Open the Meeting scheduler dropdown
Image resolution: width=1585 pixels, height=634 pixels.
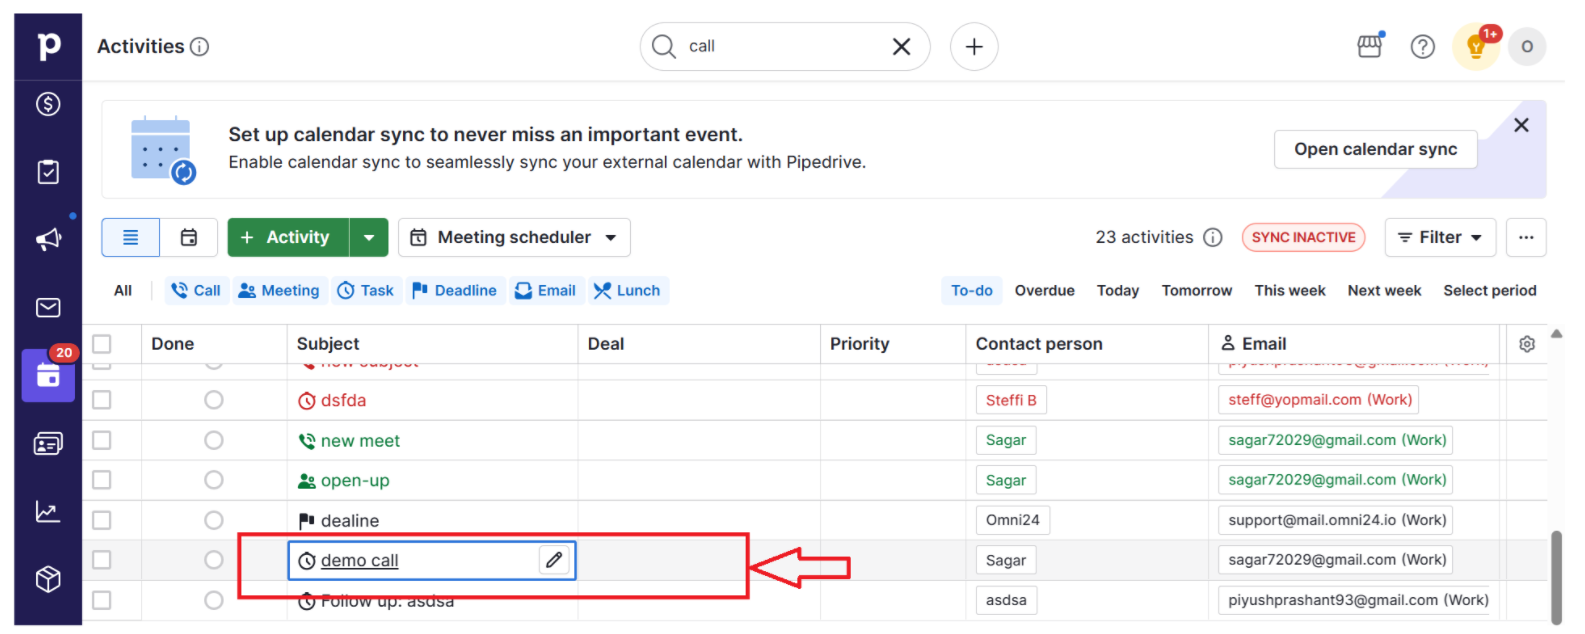click(x=514, y=237)
